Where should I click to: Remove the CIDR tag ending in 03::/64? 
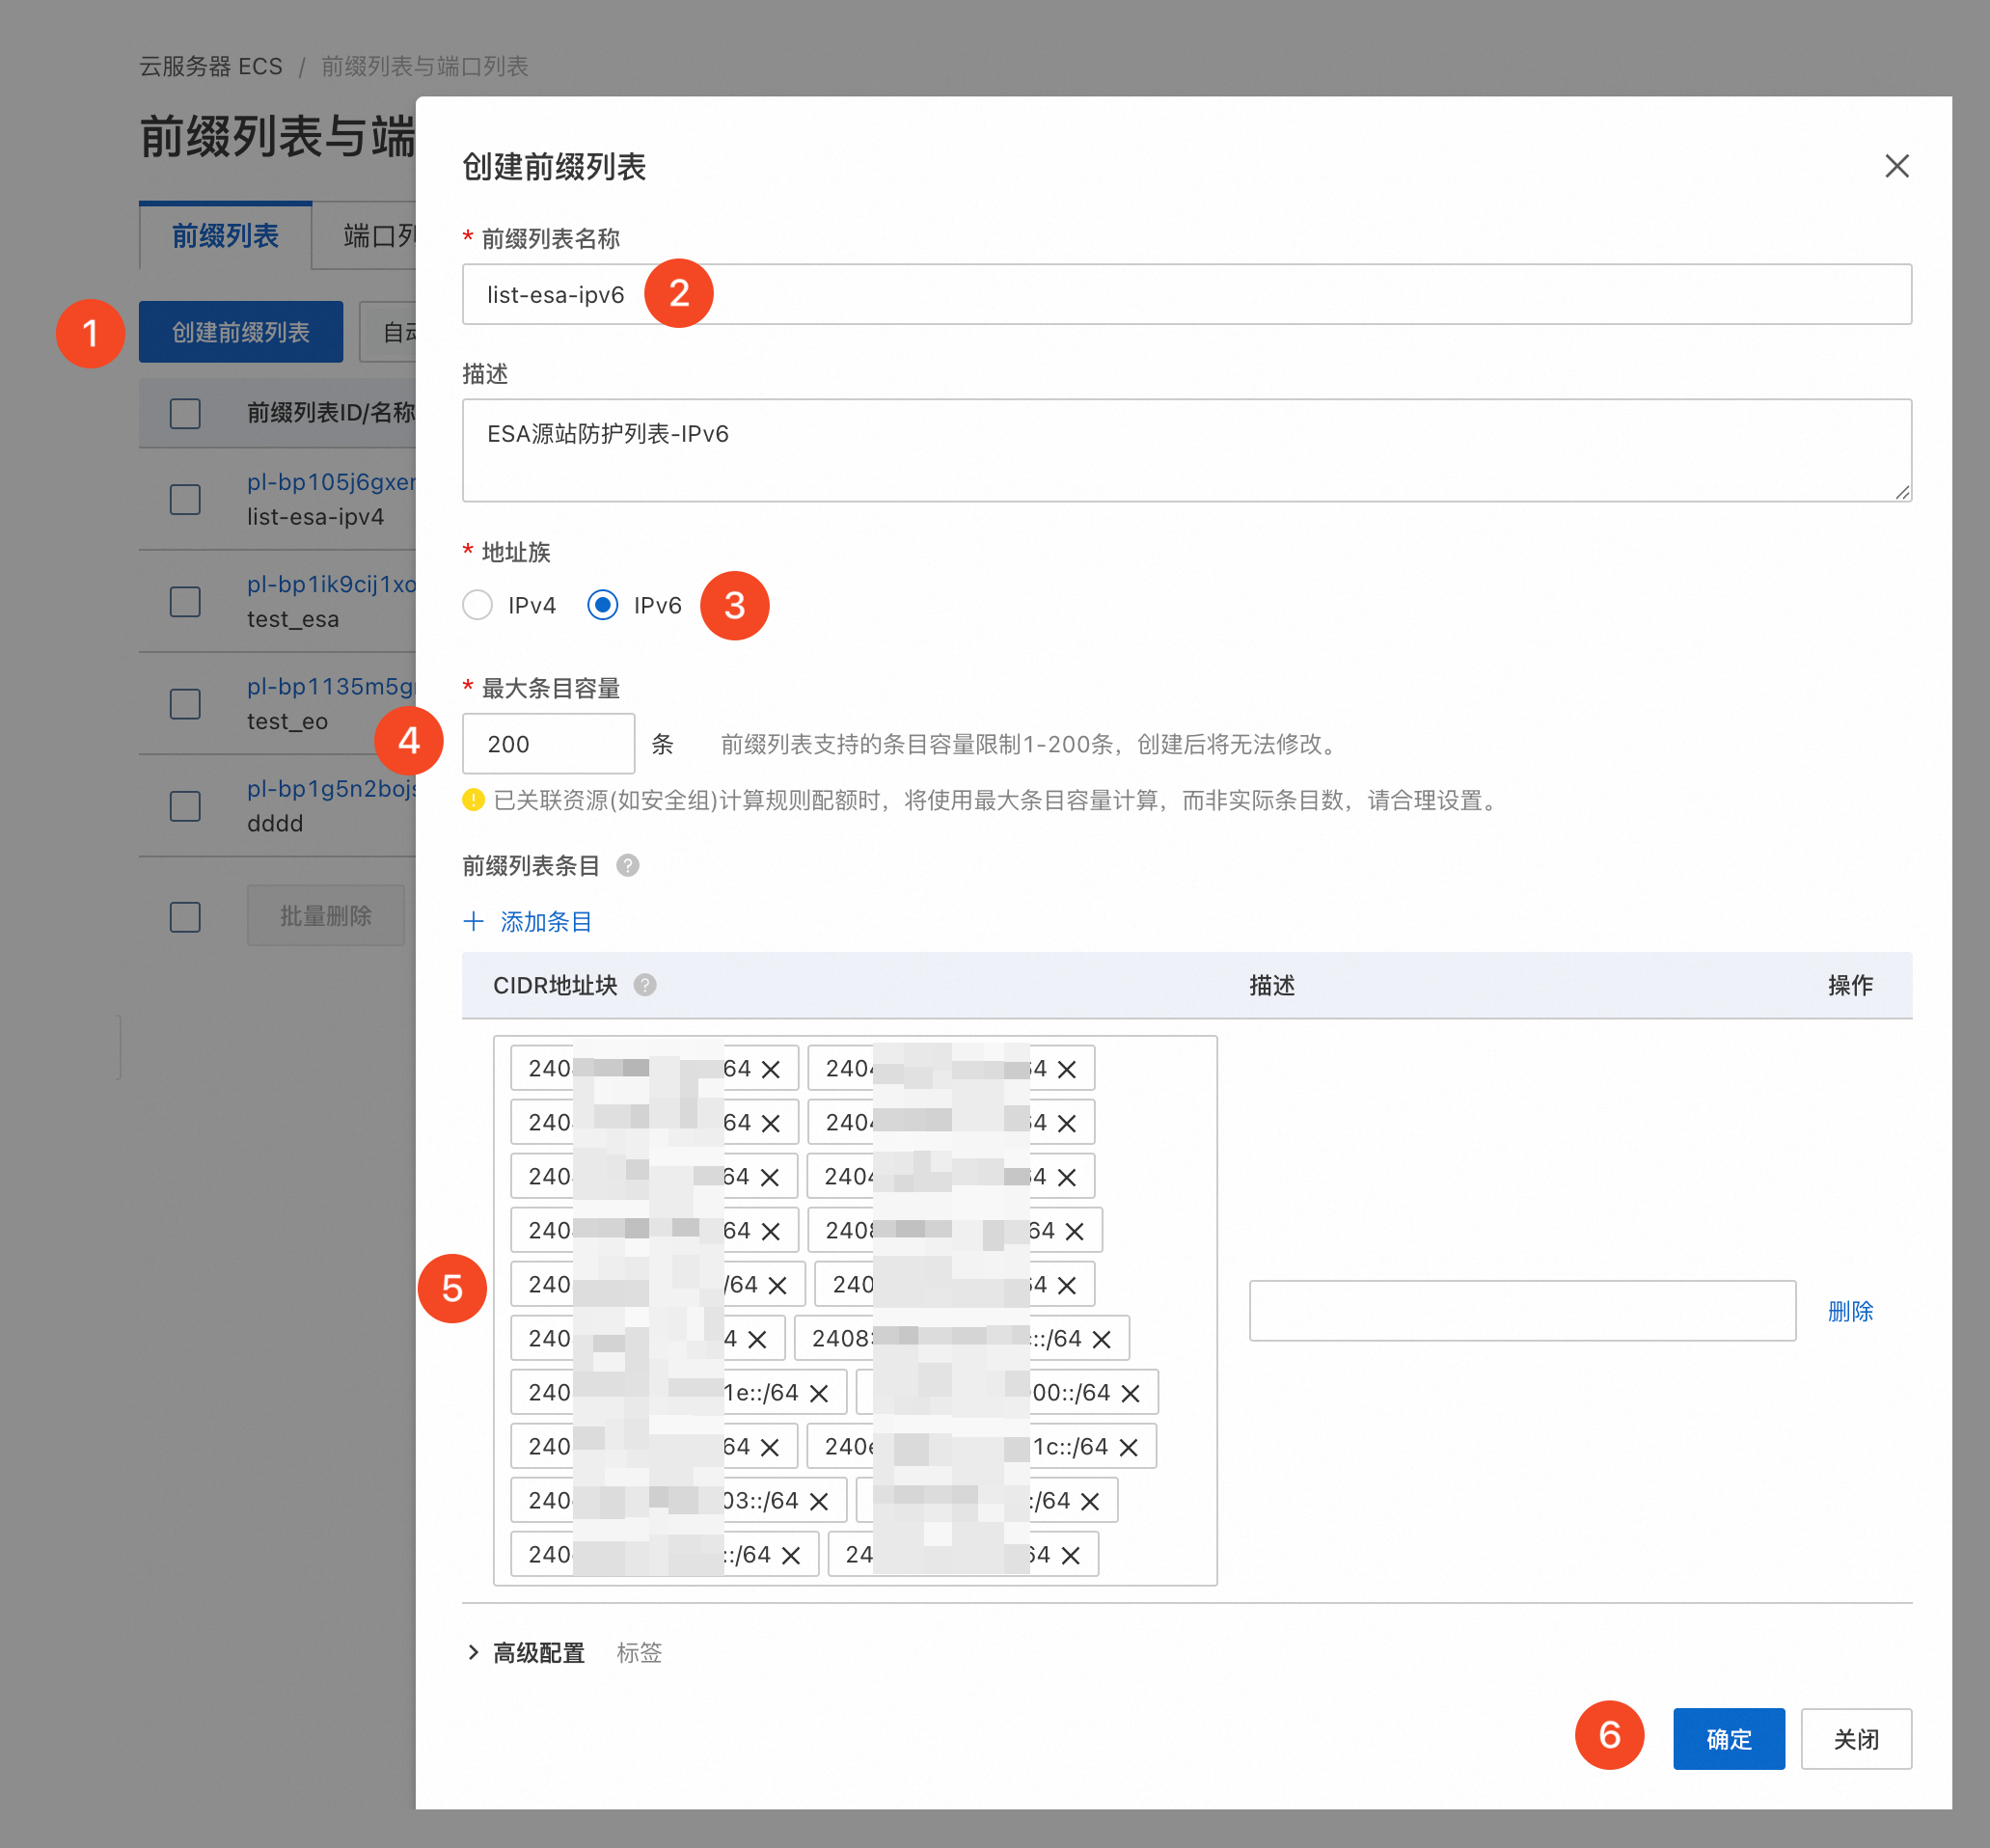coord(819,1501)
